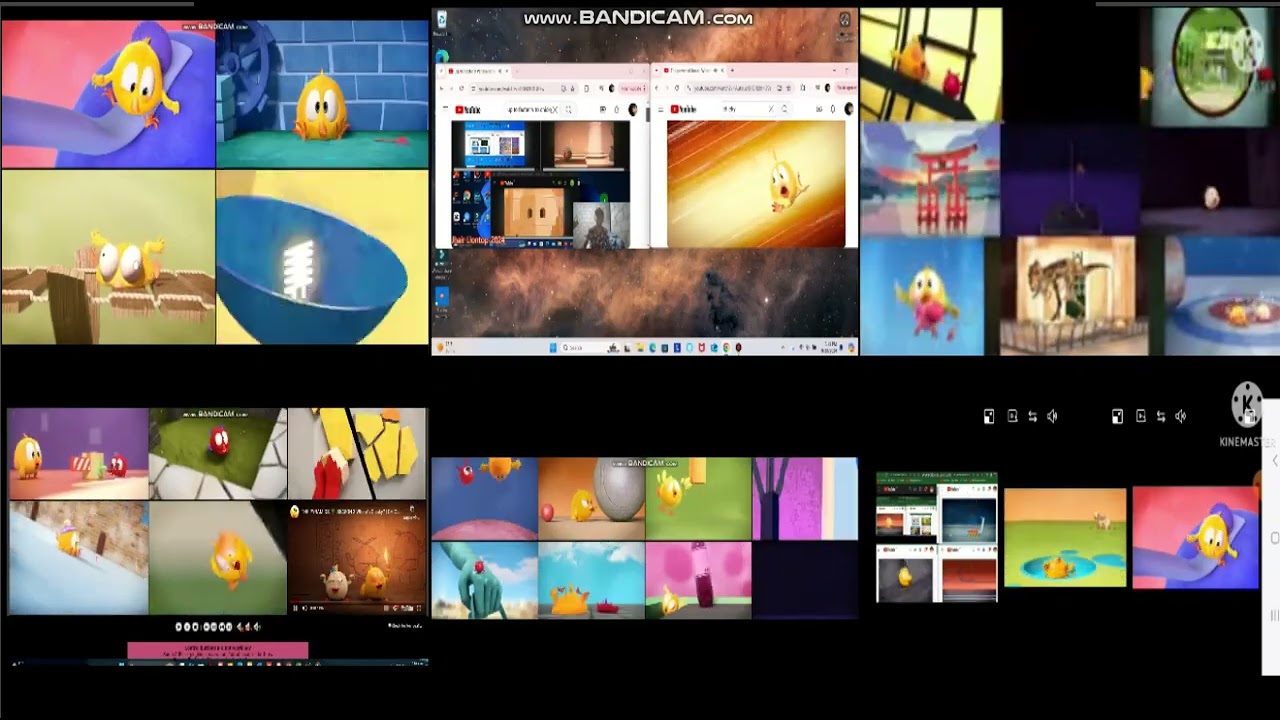Image resolution: width=1280 pixels, height=720 pixels.
Task: Open notifications bell in left YouTube window
Action: (x=616, y=109)
